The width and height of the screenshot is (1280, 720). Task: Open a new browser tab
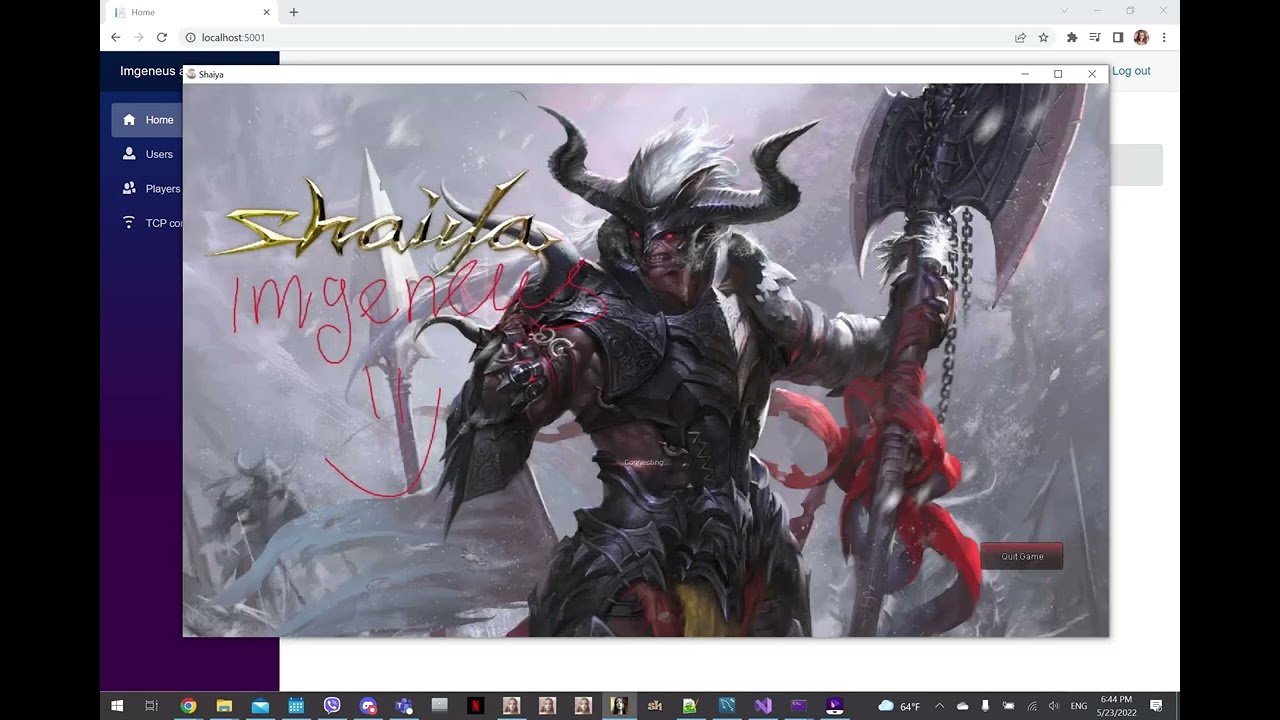(x=294, y=12)
